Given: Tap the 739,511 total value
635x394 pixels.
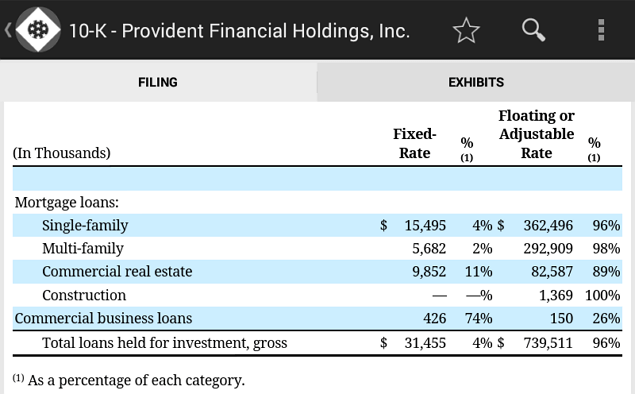Looking at the screenshot, I should pos(548,343).
